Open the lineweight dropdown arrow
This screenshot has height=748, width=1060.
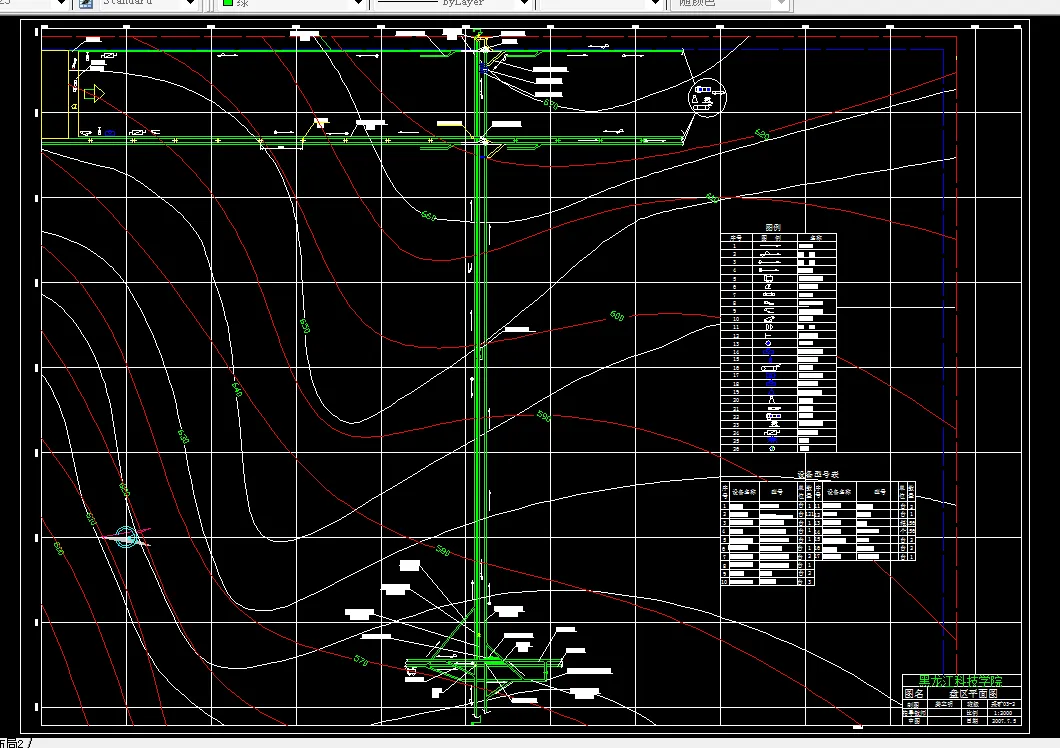point(654,3)
